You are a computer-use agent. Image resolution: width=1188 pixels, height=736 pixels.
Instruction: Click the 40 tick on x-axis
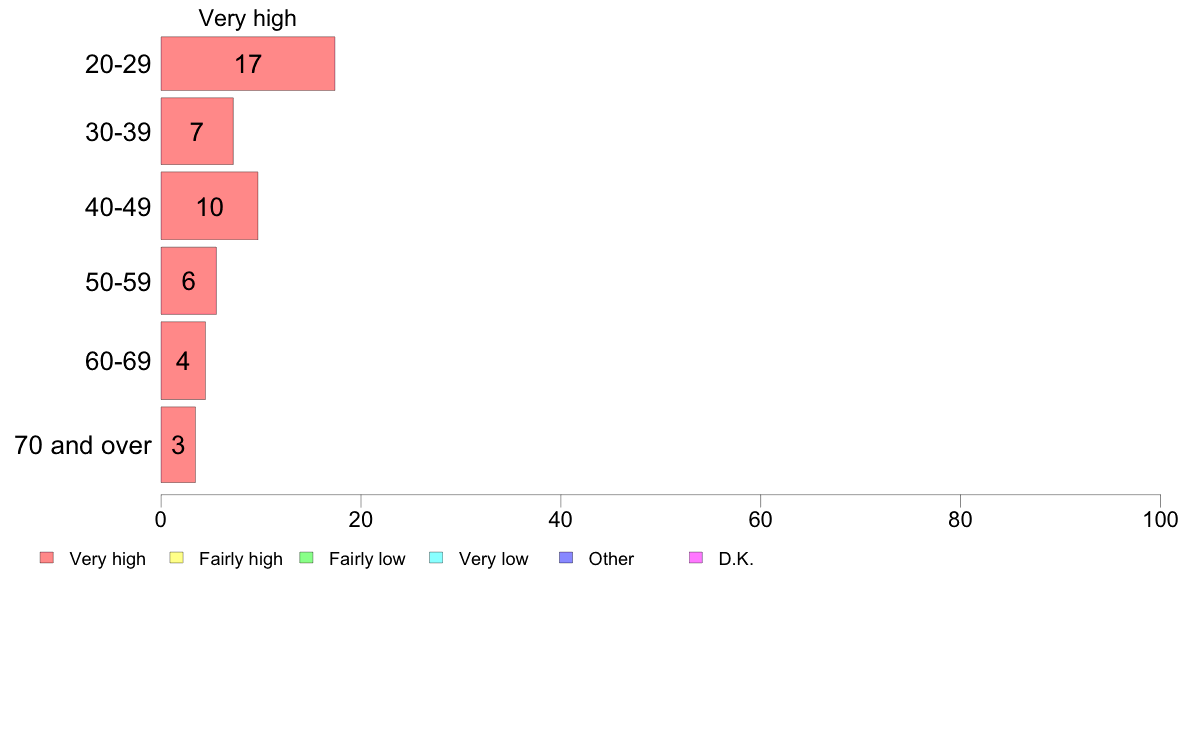561,519
